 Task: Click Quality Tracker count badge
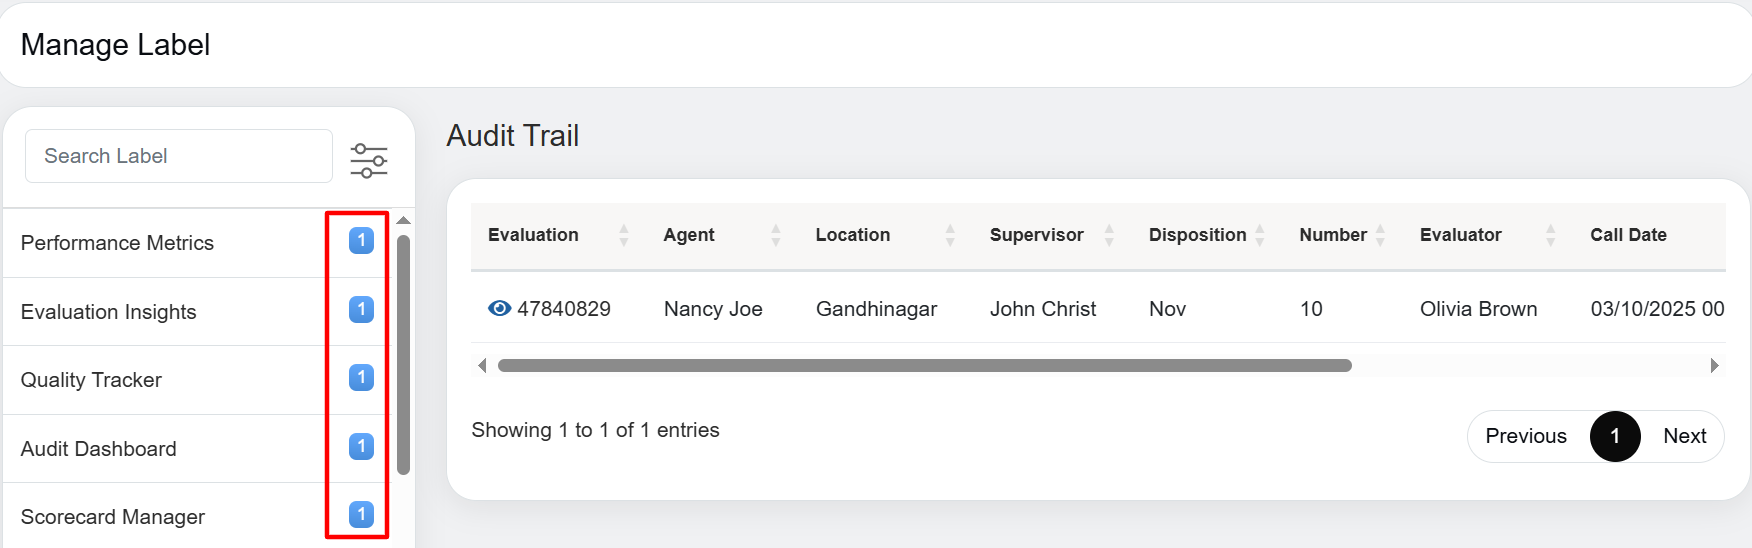[x=361, y=377]
